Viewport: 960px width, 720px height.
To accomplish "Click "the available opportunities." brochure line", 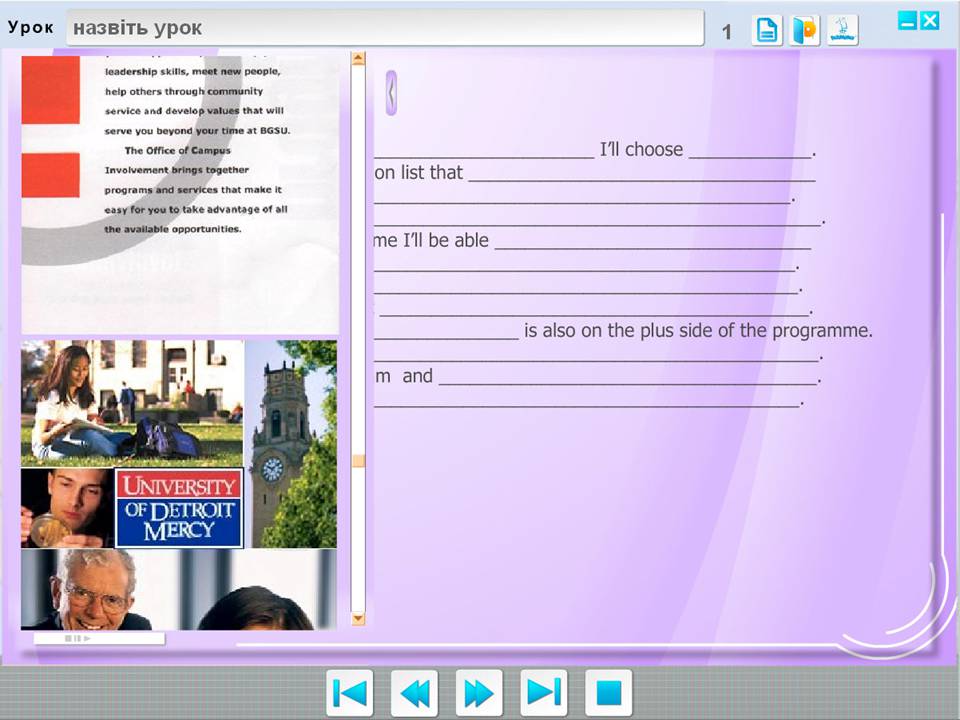I will [173, 229].
